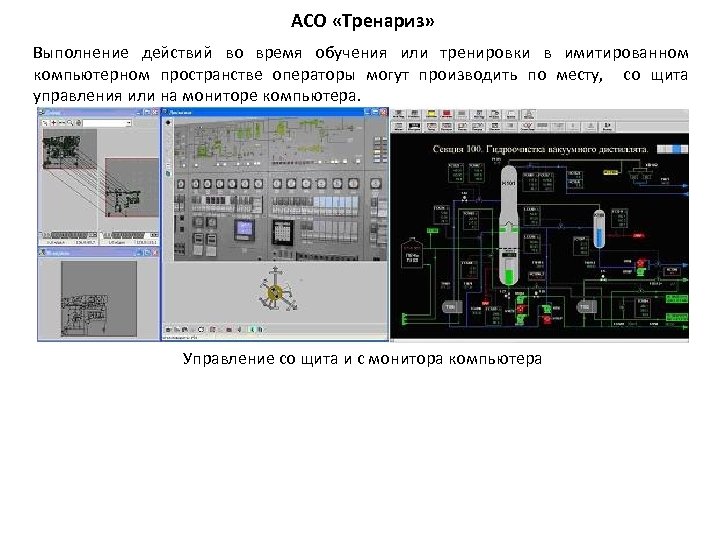The width and height of the screenshot is (720, 540).
Task: Select the magnifier tool in map toolbar
Action: pyautogui.click(x=70, y=123)
